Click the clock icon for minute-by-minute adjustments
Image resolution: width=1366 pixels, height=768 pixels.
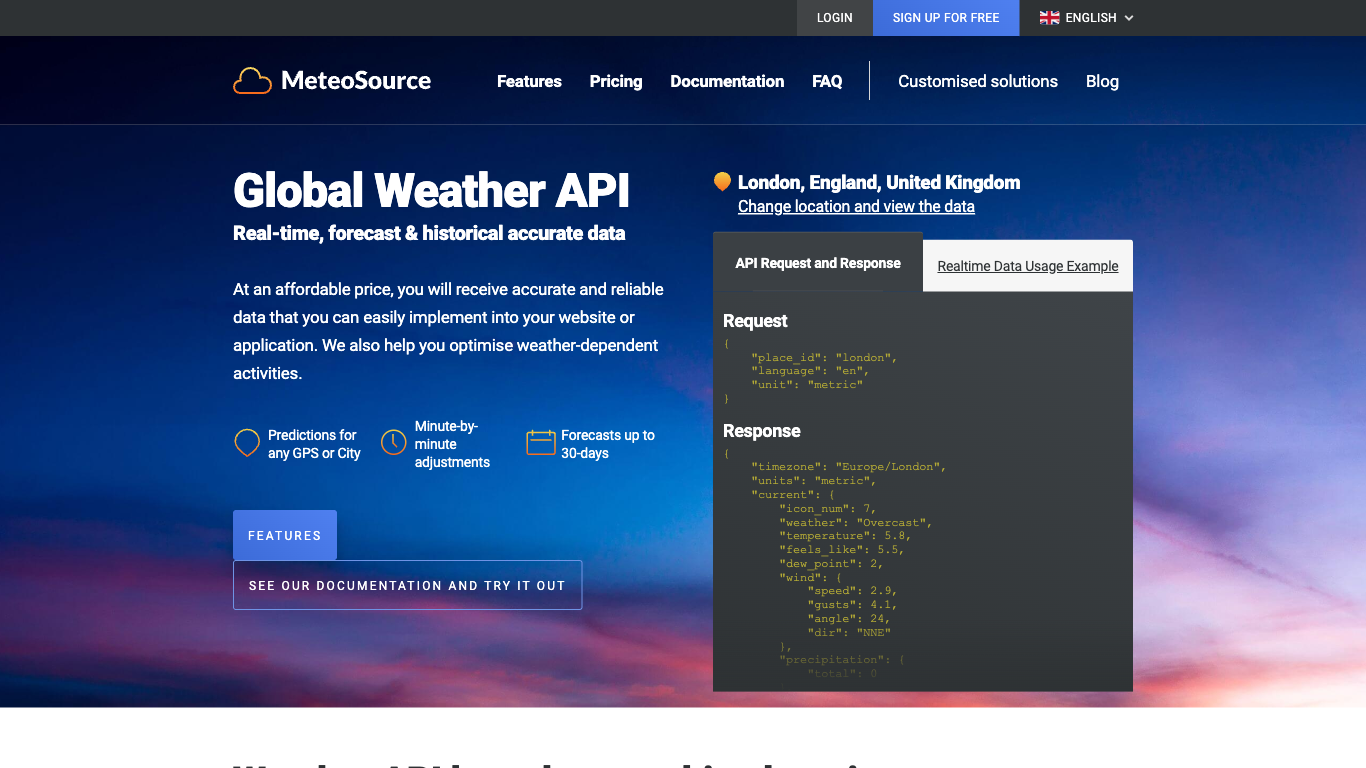click(x=394, y=442)
